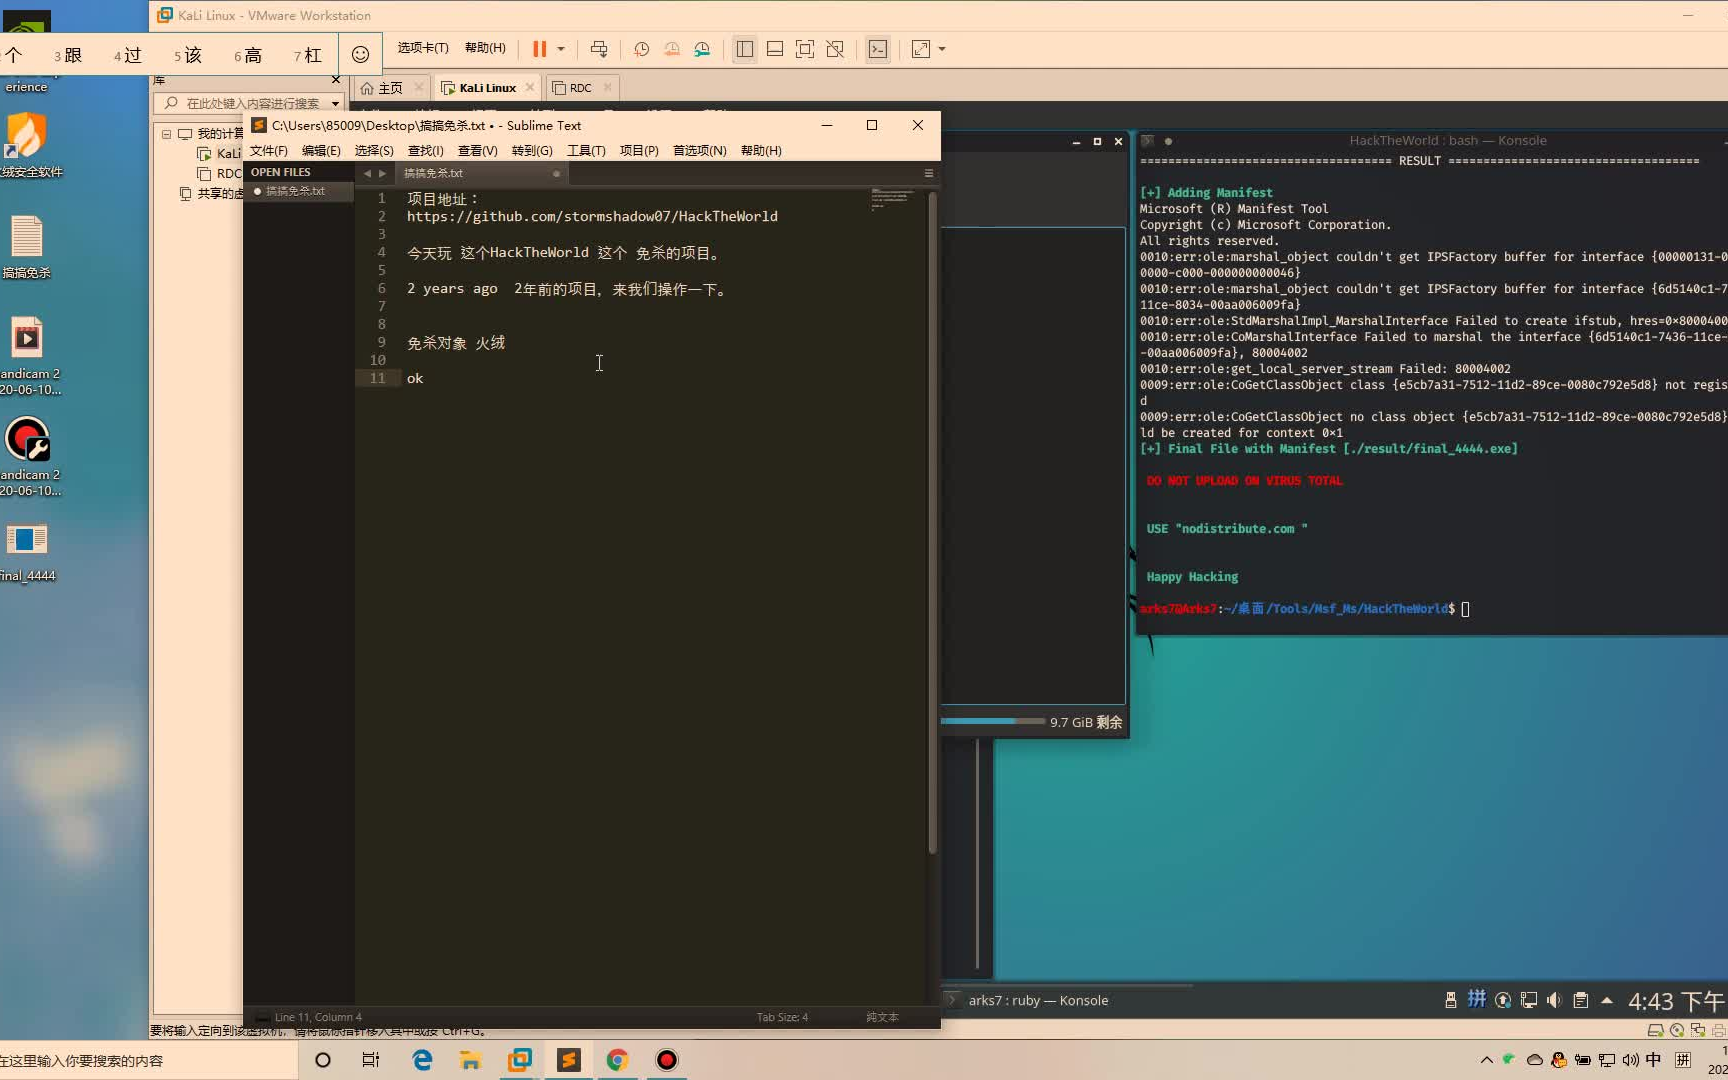This screenshot has height=1080, width=1728.
Task: Open the library search dropdown arrow
Action: point(335,103)
